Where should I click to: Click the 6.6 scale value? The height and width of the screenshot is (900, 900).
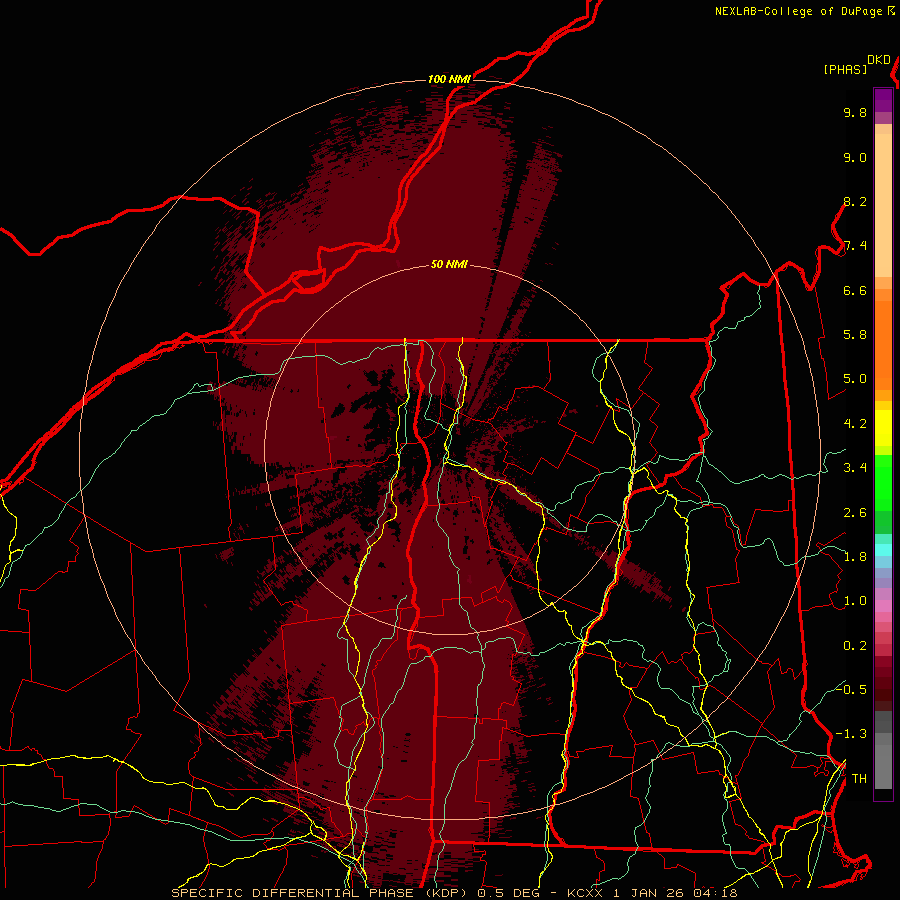click(x=855, y=290)
